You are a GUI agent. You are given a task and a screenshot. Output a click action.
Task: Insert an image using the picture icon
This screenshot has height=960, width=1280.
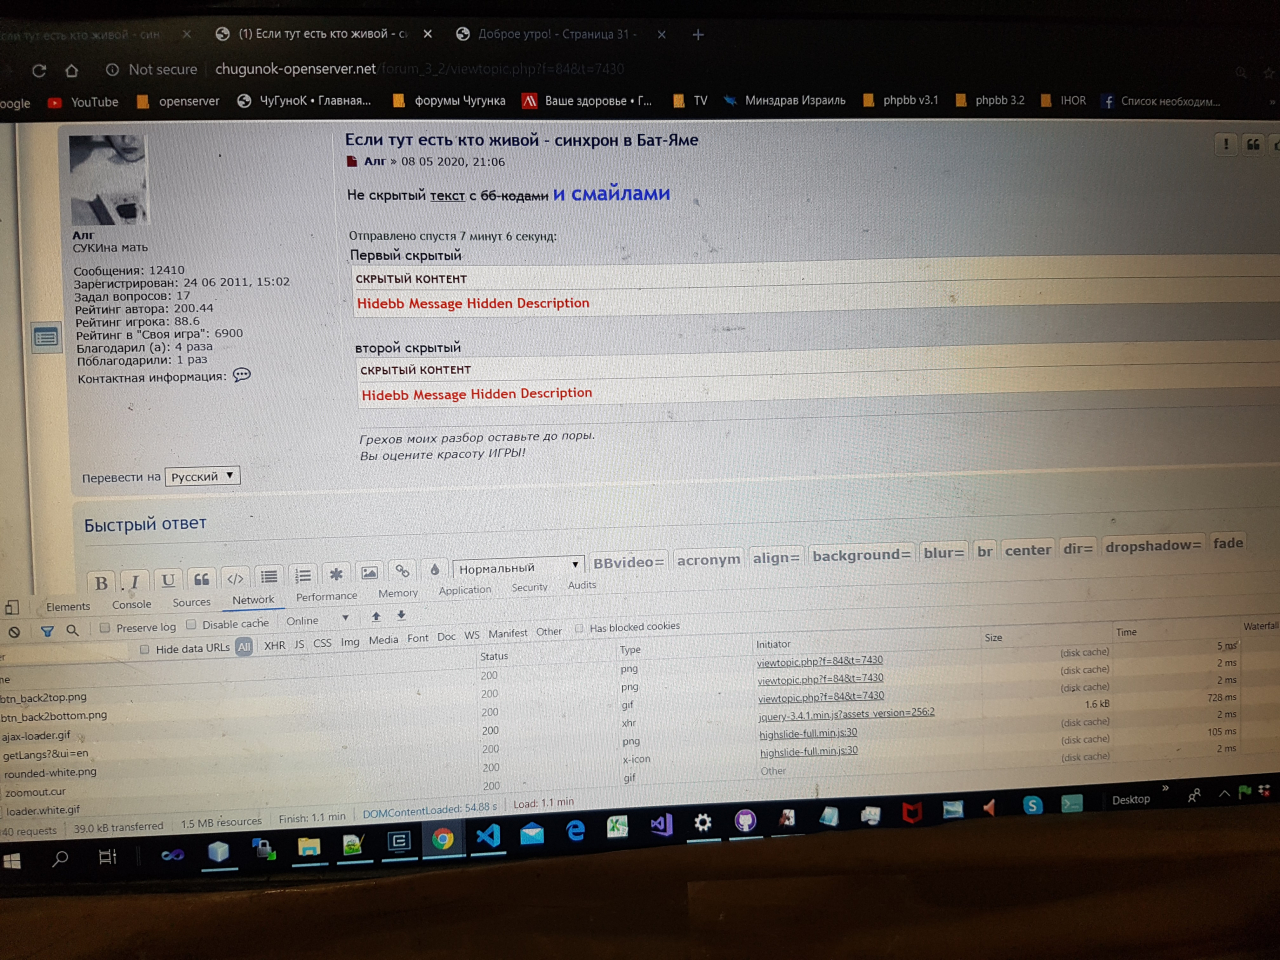(x=369, y=572)
